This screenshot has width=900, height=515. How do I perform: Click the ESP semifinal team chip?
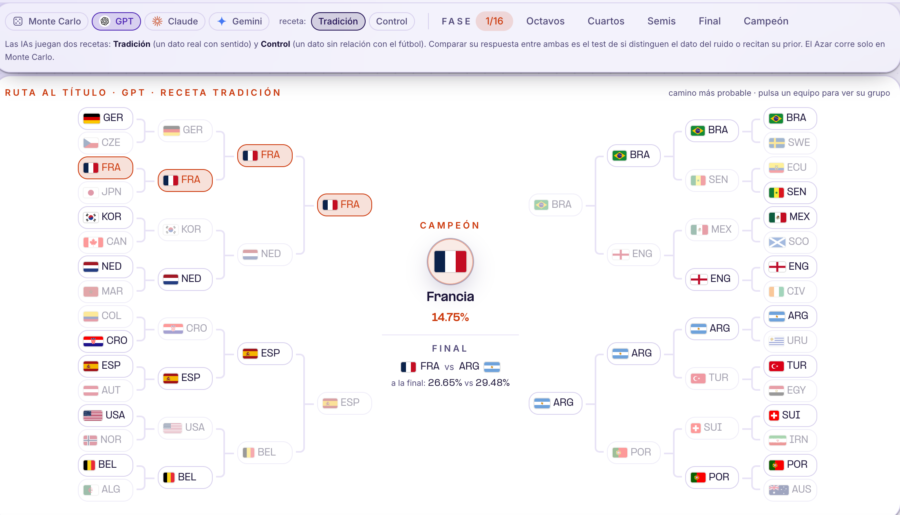(344, 402)
